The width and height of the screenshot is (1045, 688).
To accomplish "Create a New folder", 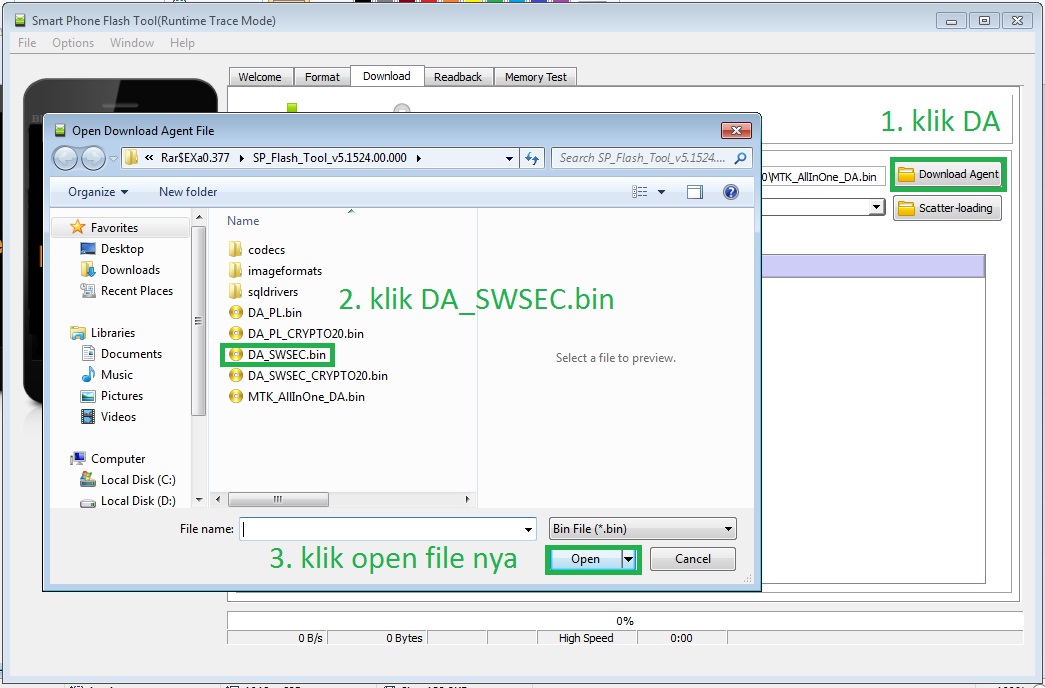I will tap(188, 192).
